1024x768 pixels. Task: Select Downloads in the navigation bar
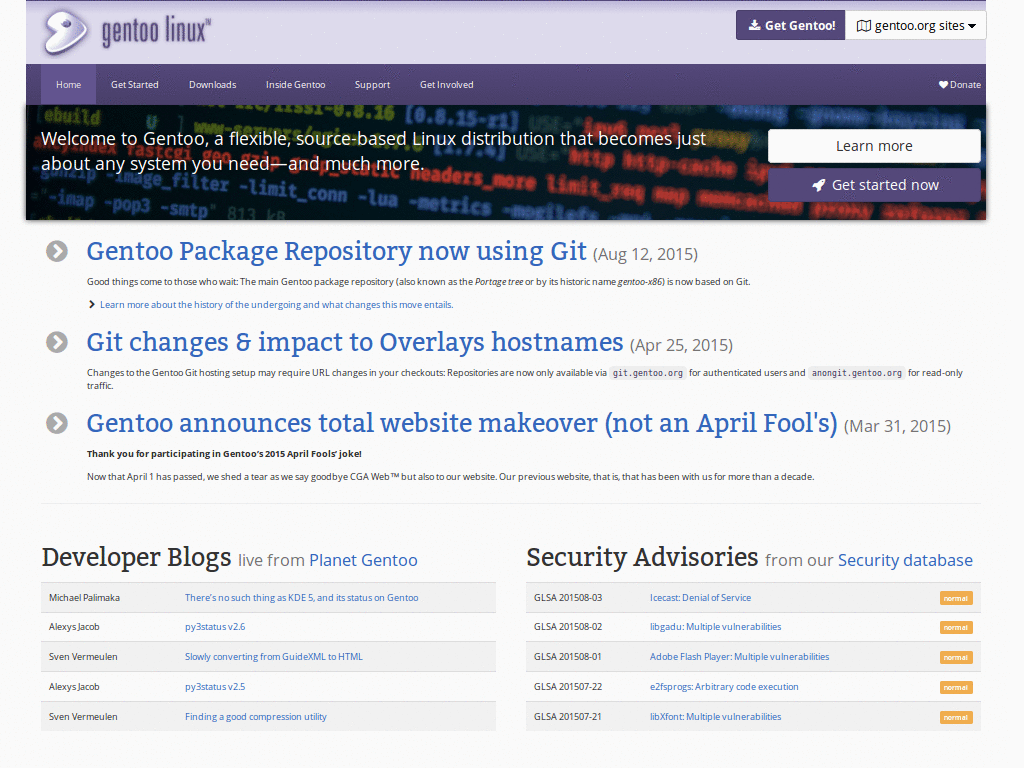click(212, 85)
